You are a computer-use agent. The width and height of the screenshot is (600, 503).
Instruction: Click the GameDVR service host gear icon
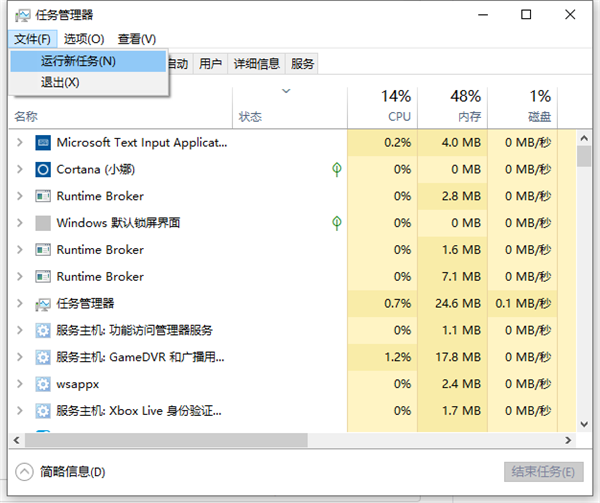43,357
